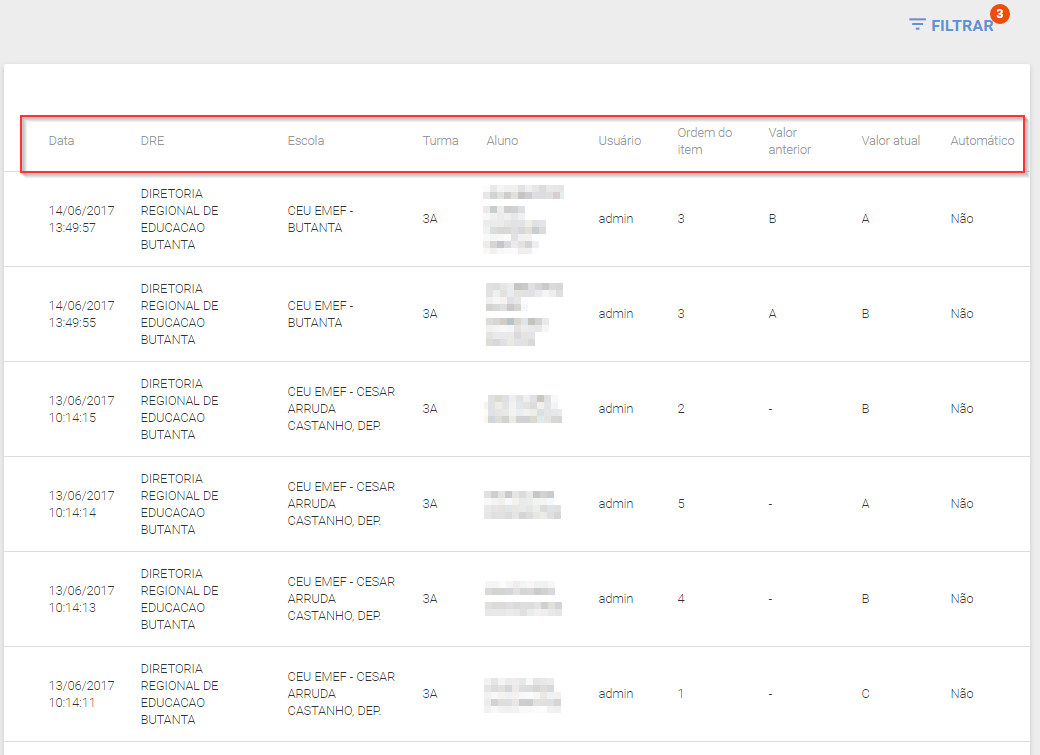Select date 13/06/2017 10:14:13
Screen dimensions: 1040x755
point(81,598)
